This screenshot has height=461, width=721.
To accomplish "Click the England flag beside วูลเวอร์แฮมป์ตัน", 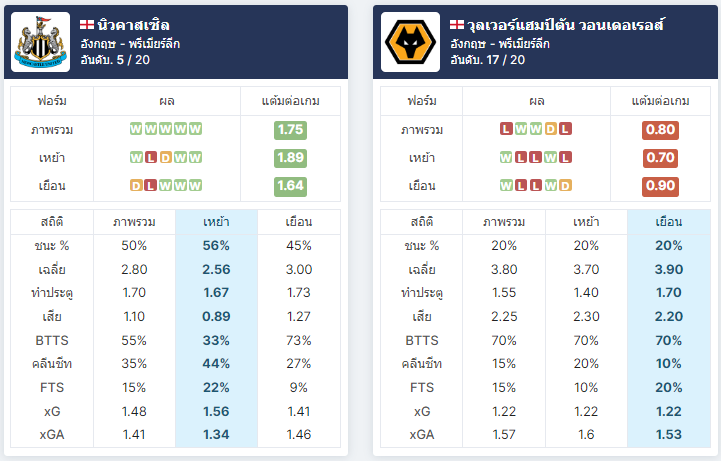I will pos(457,24).
